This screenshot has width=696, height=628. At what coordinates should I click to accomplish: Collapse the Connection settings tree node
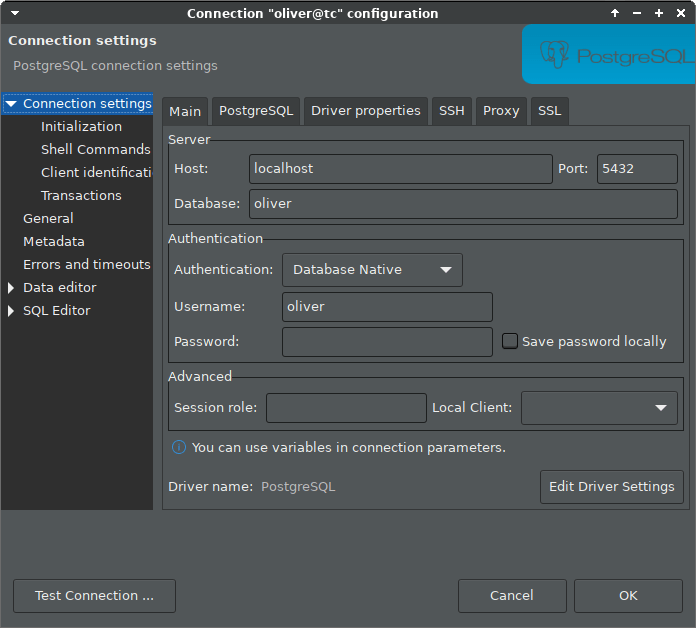point(12,104)
